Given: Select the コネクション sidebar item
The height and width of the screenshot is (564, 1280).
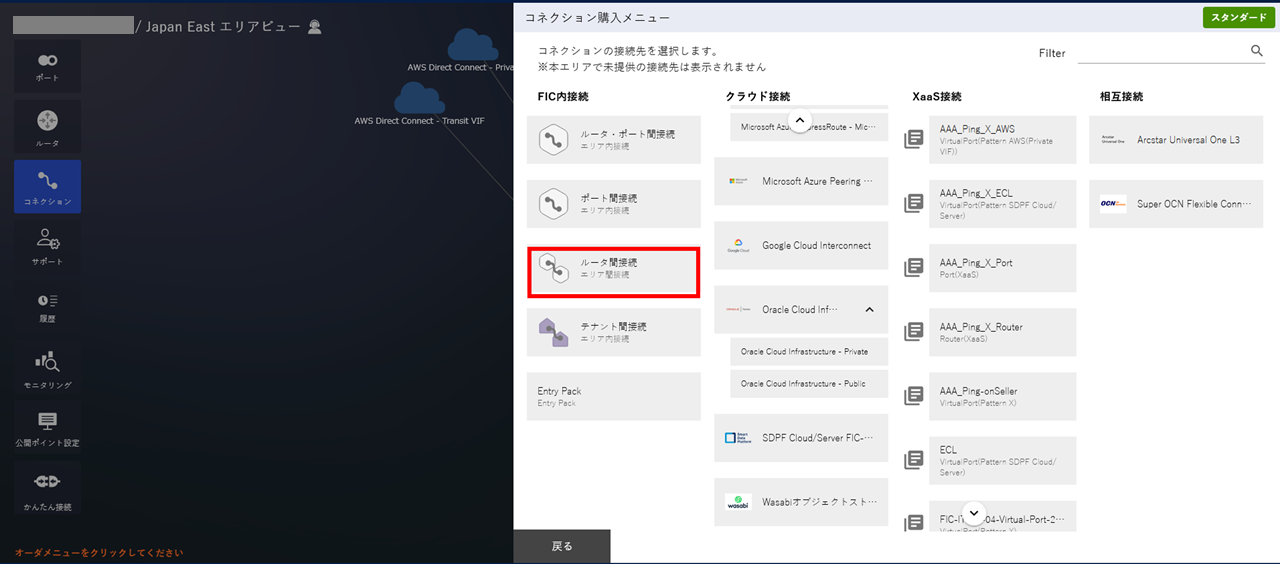Looking at the screenshot, I should tap(47, 187).
